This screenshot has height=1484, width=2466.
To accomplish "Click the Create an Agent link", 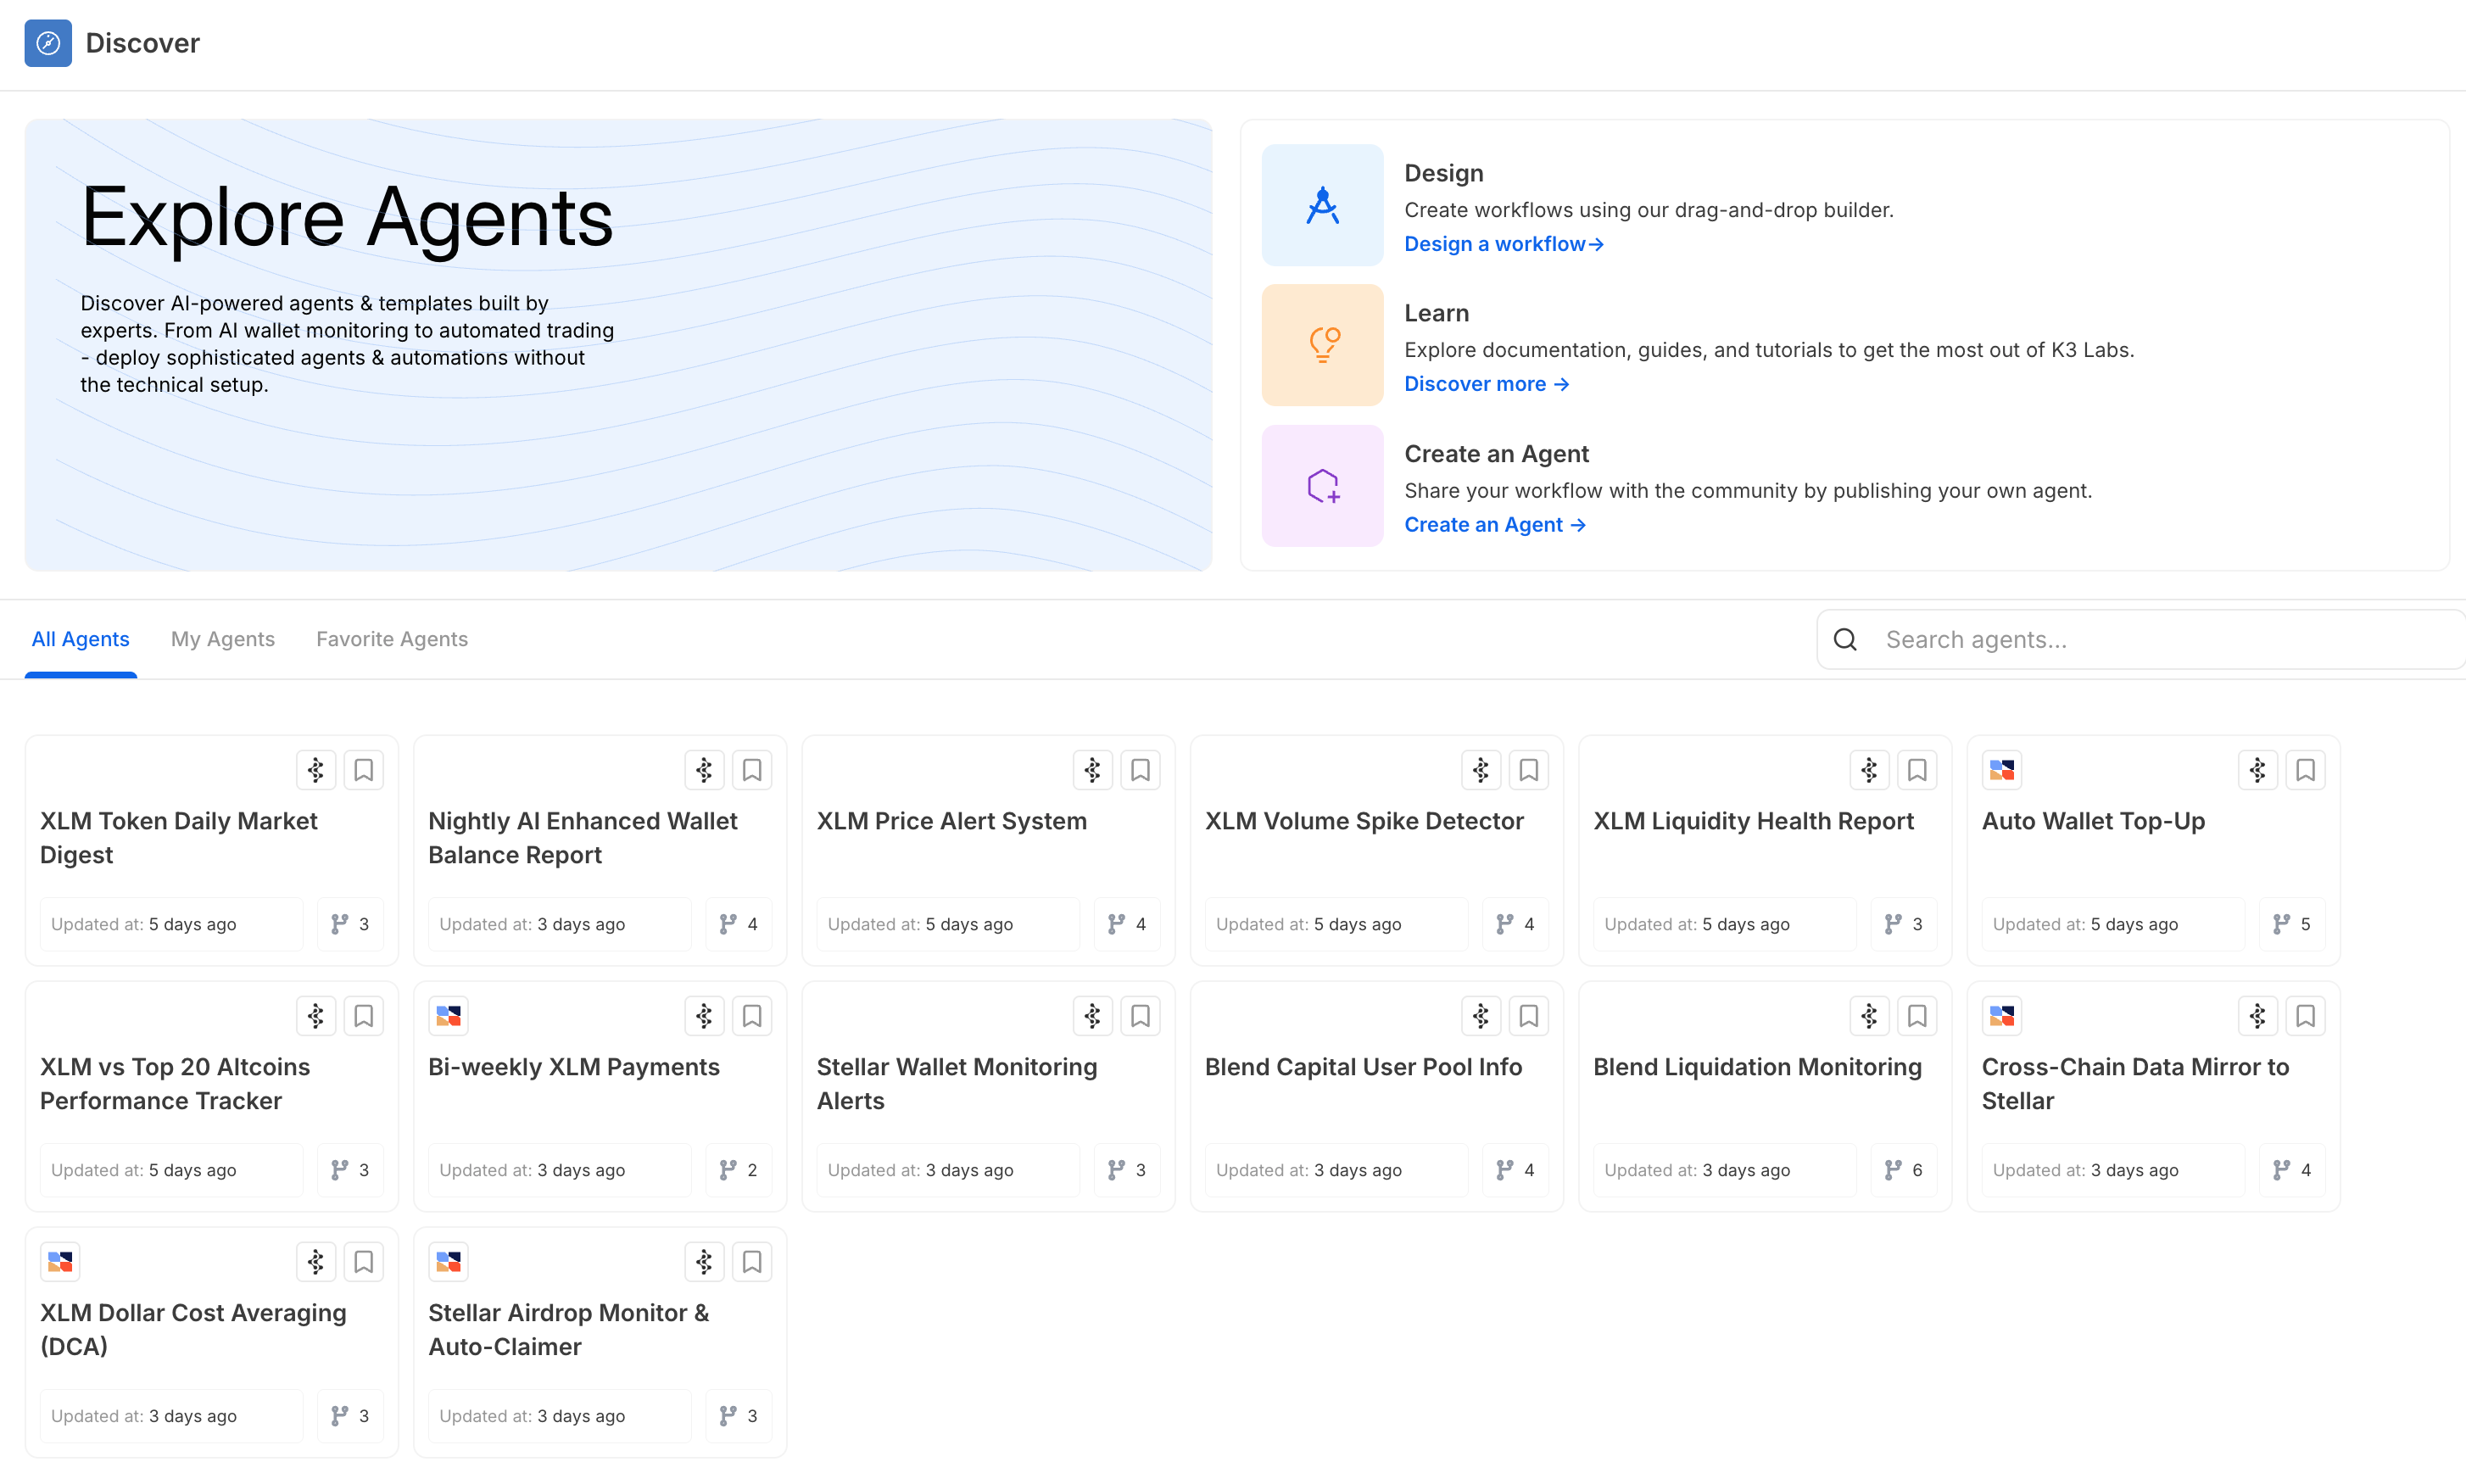I will point(1494,525).
